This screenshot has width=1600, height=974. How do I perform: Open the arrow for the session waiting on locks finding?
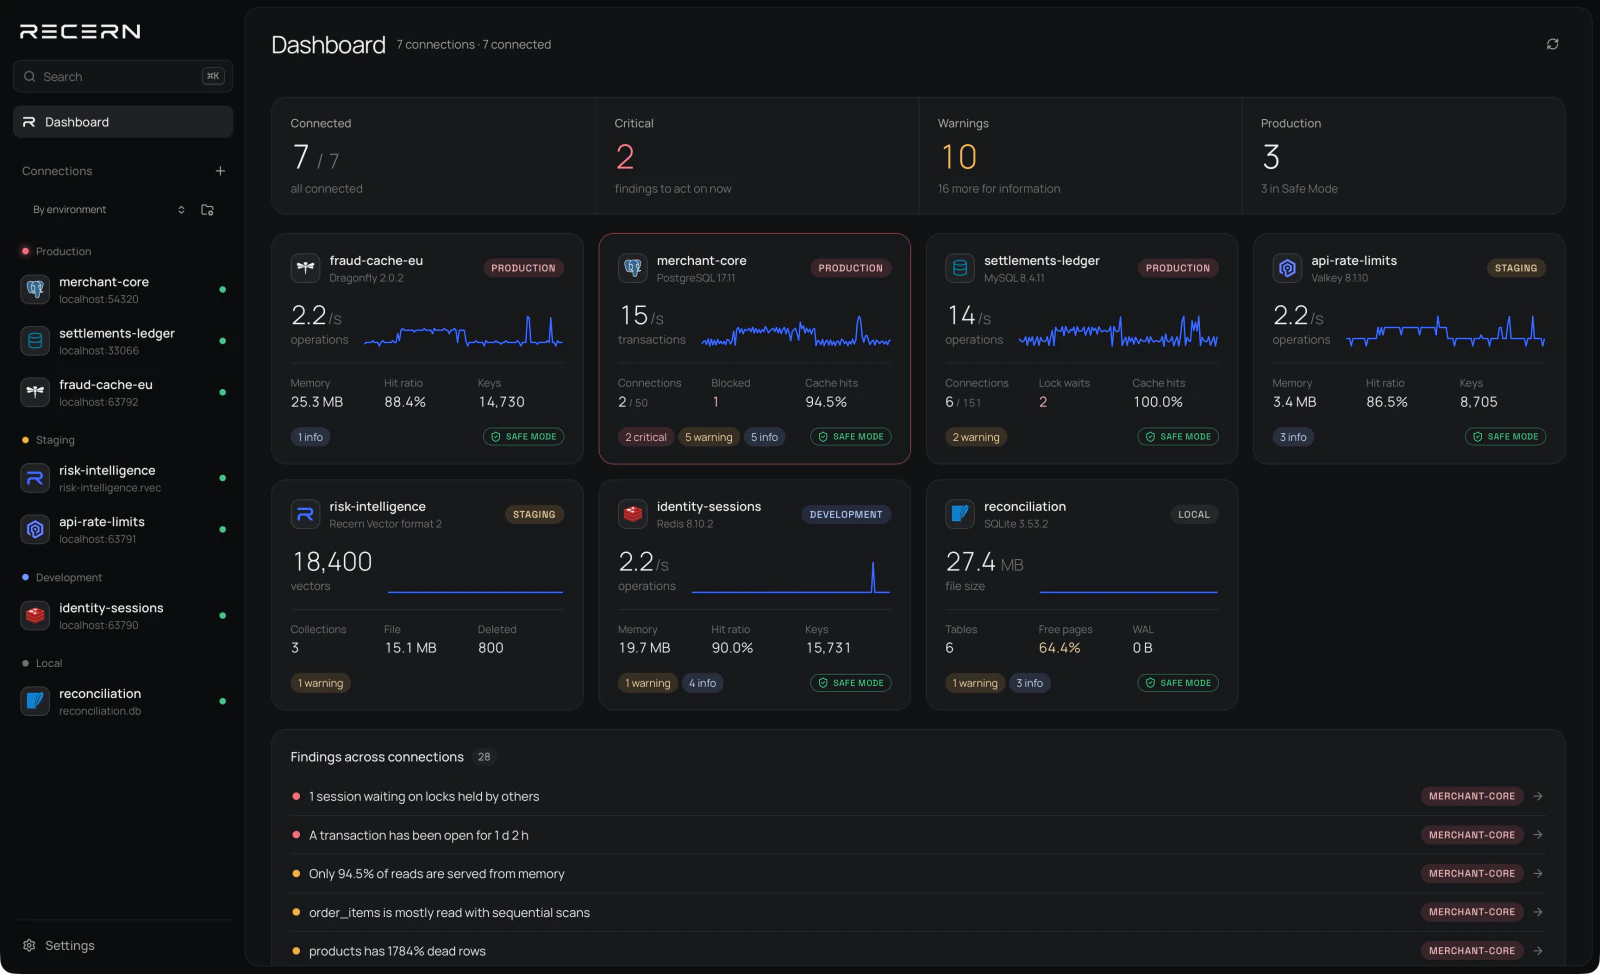[1538, 796]
